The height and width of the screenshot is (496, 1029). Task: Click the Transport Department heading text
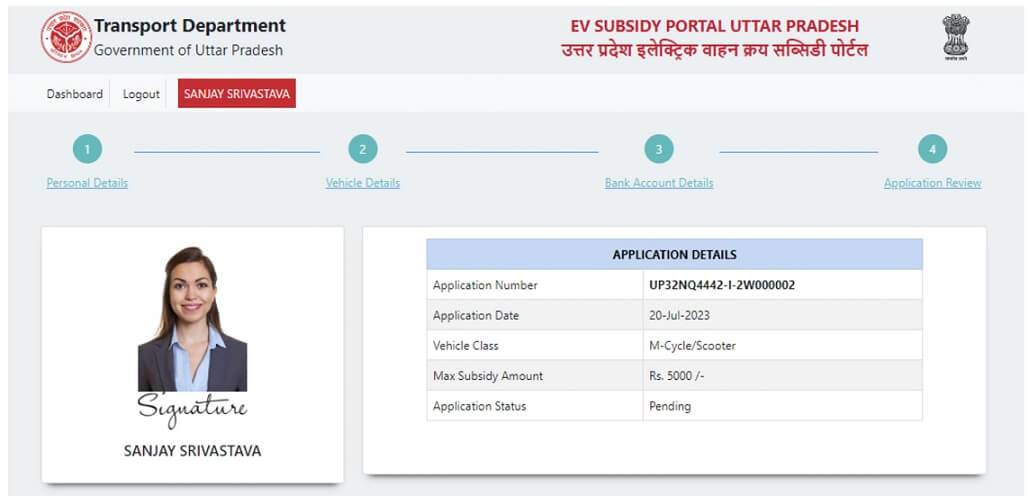[x=190, y=26]
